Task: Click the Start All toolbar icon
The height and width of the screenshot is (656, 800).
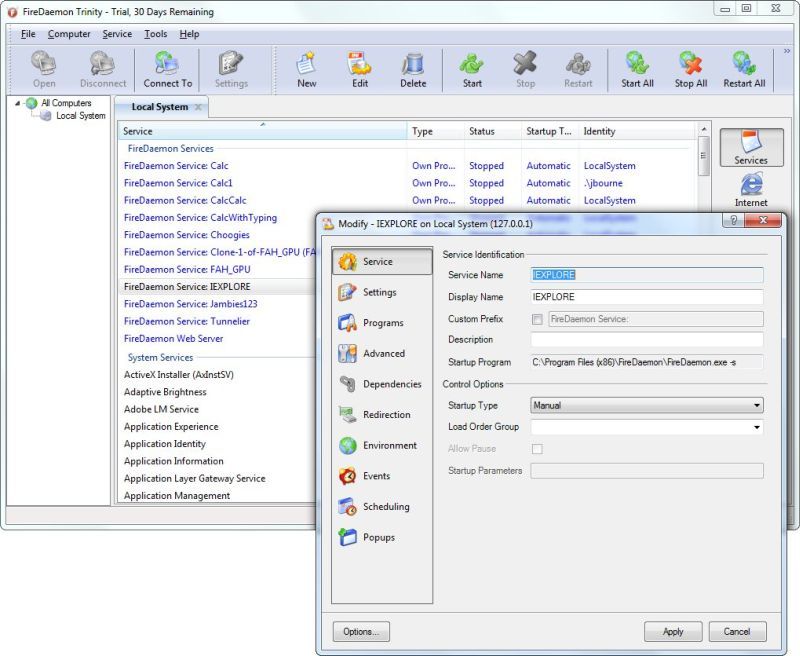Action: point(637,69)
